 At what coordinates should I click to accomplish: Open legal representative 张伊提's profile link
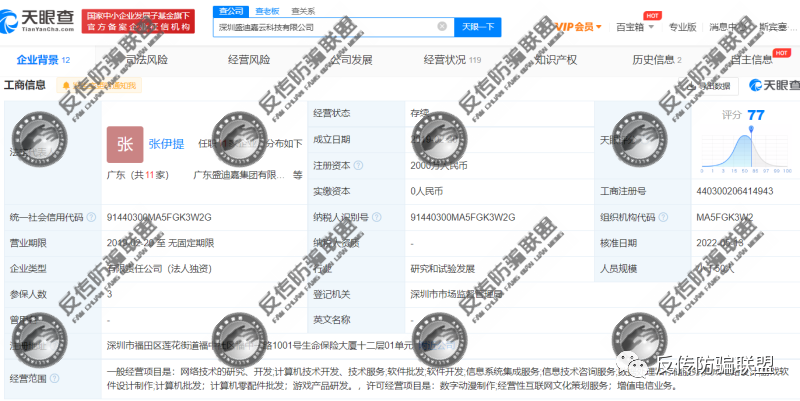coord(166,144)
